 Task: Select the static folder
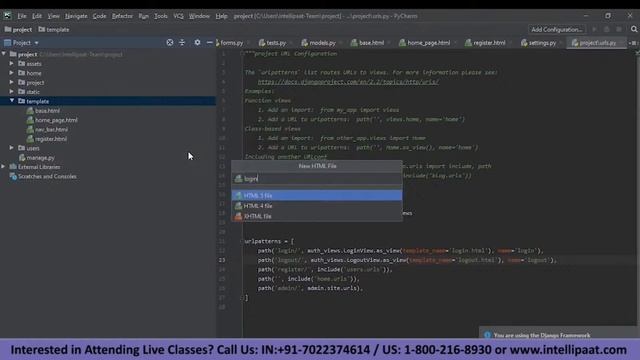coord(33,92)
